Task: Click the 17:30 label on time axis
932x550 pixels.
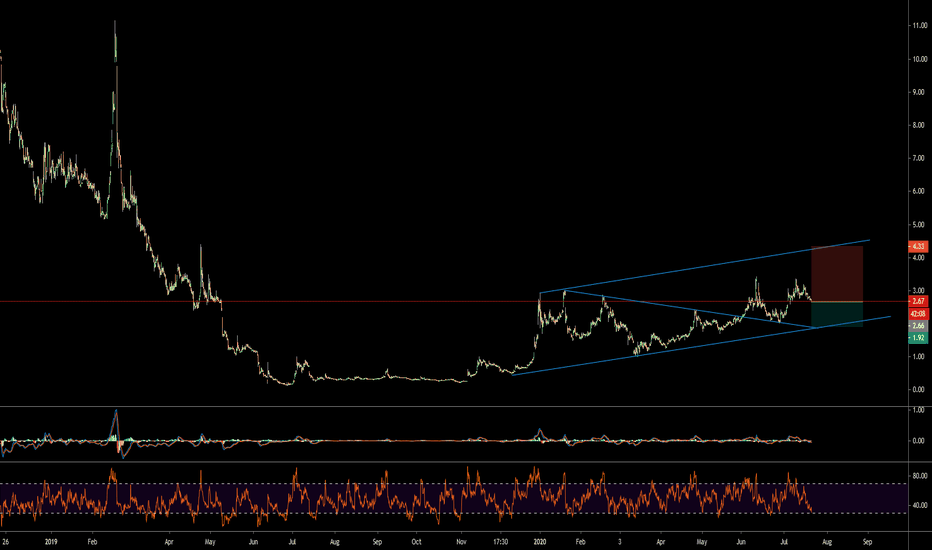Action: click(500, 542)
